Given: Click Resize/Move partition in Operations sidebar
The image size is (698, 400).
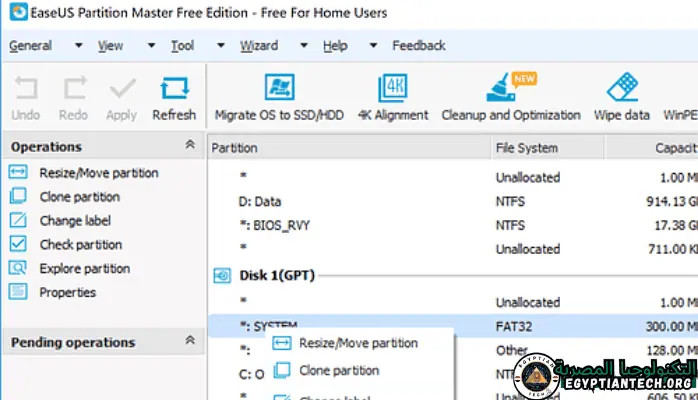Looking at the screenshot, I should click(x=98, y=173).
